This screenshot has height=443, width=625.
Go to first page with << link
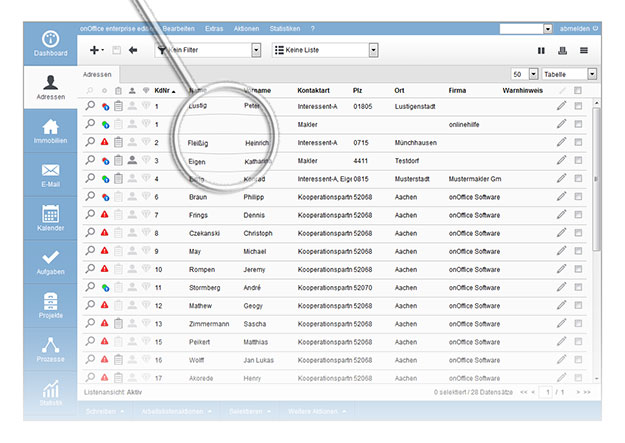524,392
